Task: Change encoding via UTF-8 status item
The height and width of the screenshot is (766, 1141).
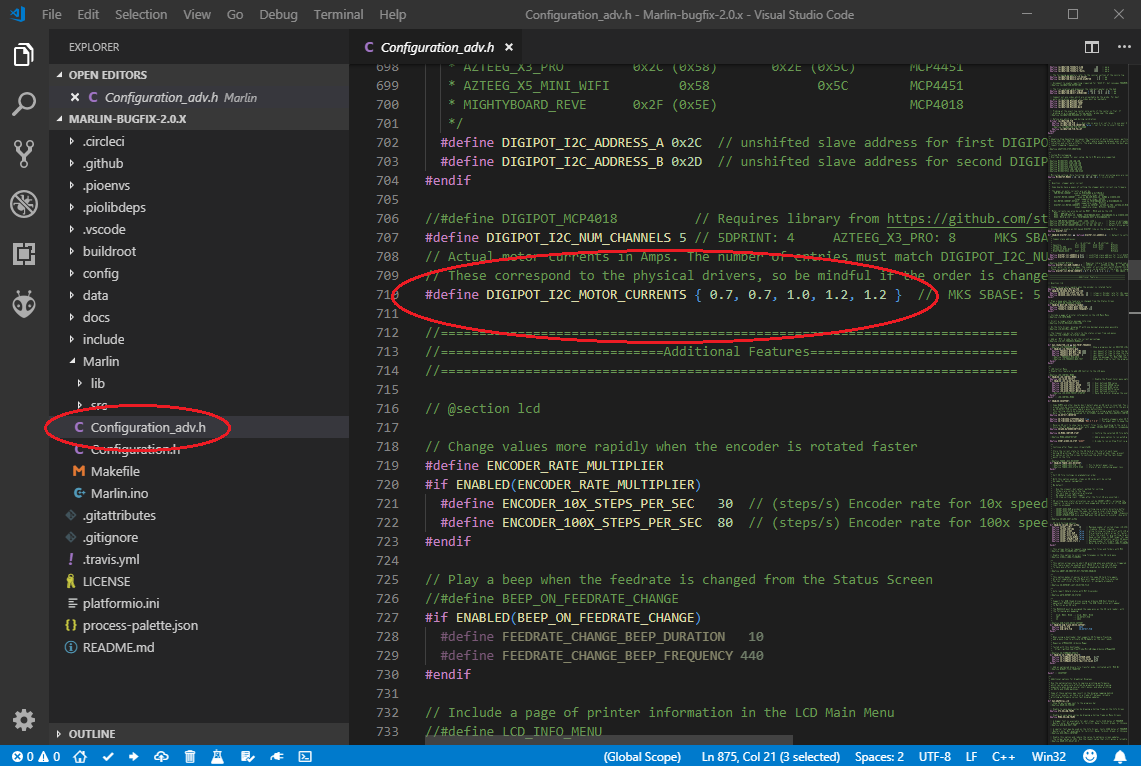Action: click(x=934, y=757)
